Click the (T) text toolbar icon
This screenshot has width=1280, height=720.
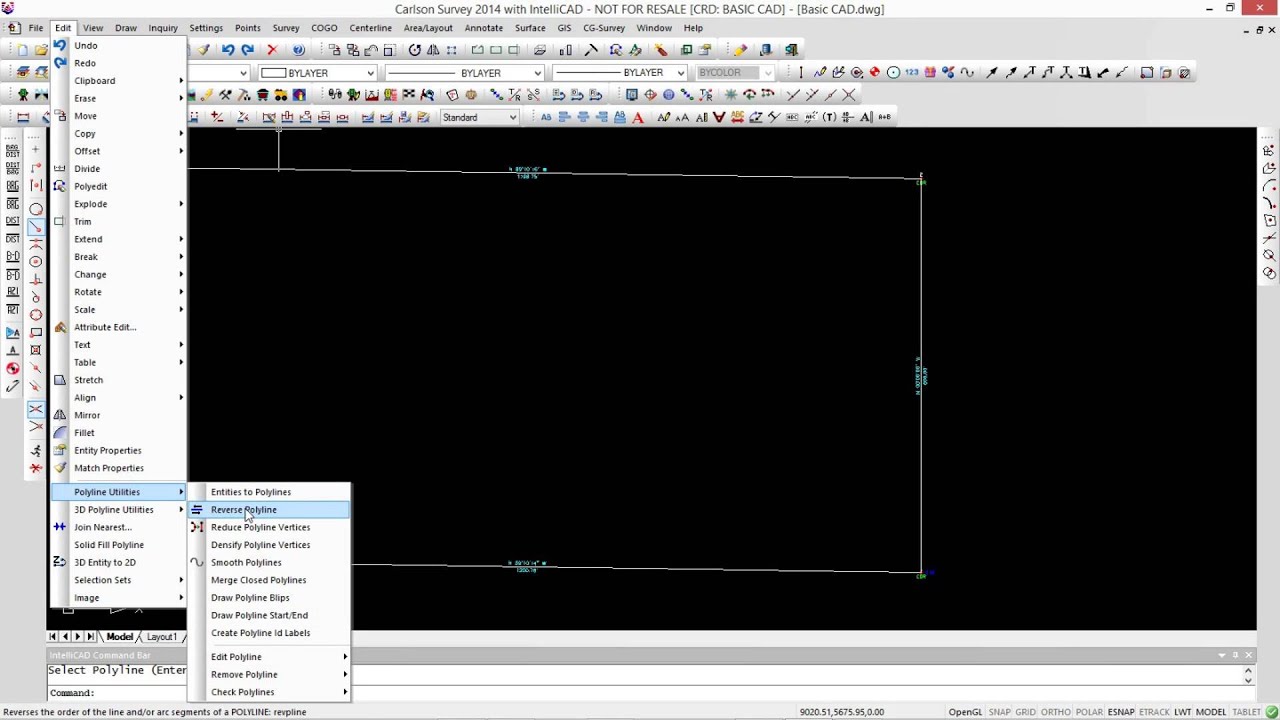[x=829, y=118]
